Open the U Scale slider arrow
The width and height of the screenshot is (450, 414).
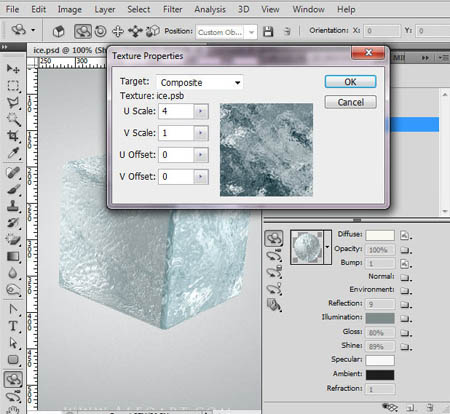click(x=201, y=111)
